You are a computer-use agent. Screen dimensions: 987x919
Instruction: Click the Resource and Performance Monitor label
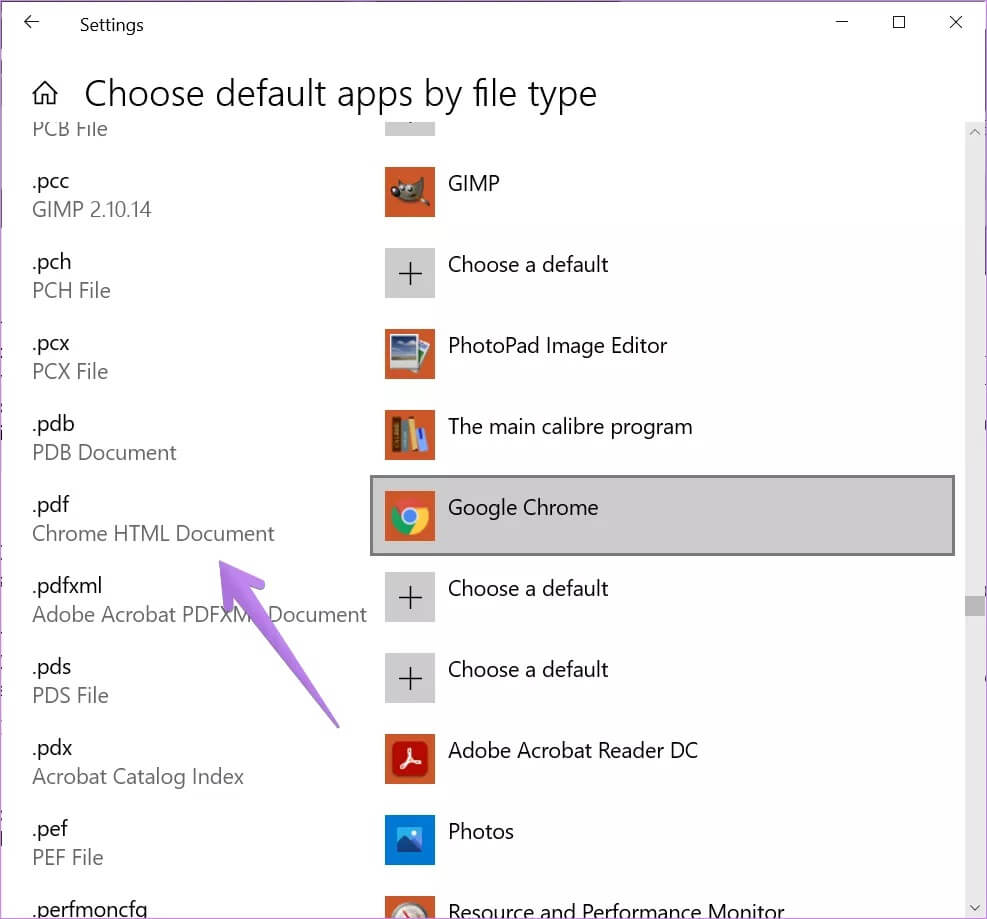616,910
